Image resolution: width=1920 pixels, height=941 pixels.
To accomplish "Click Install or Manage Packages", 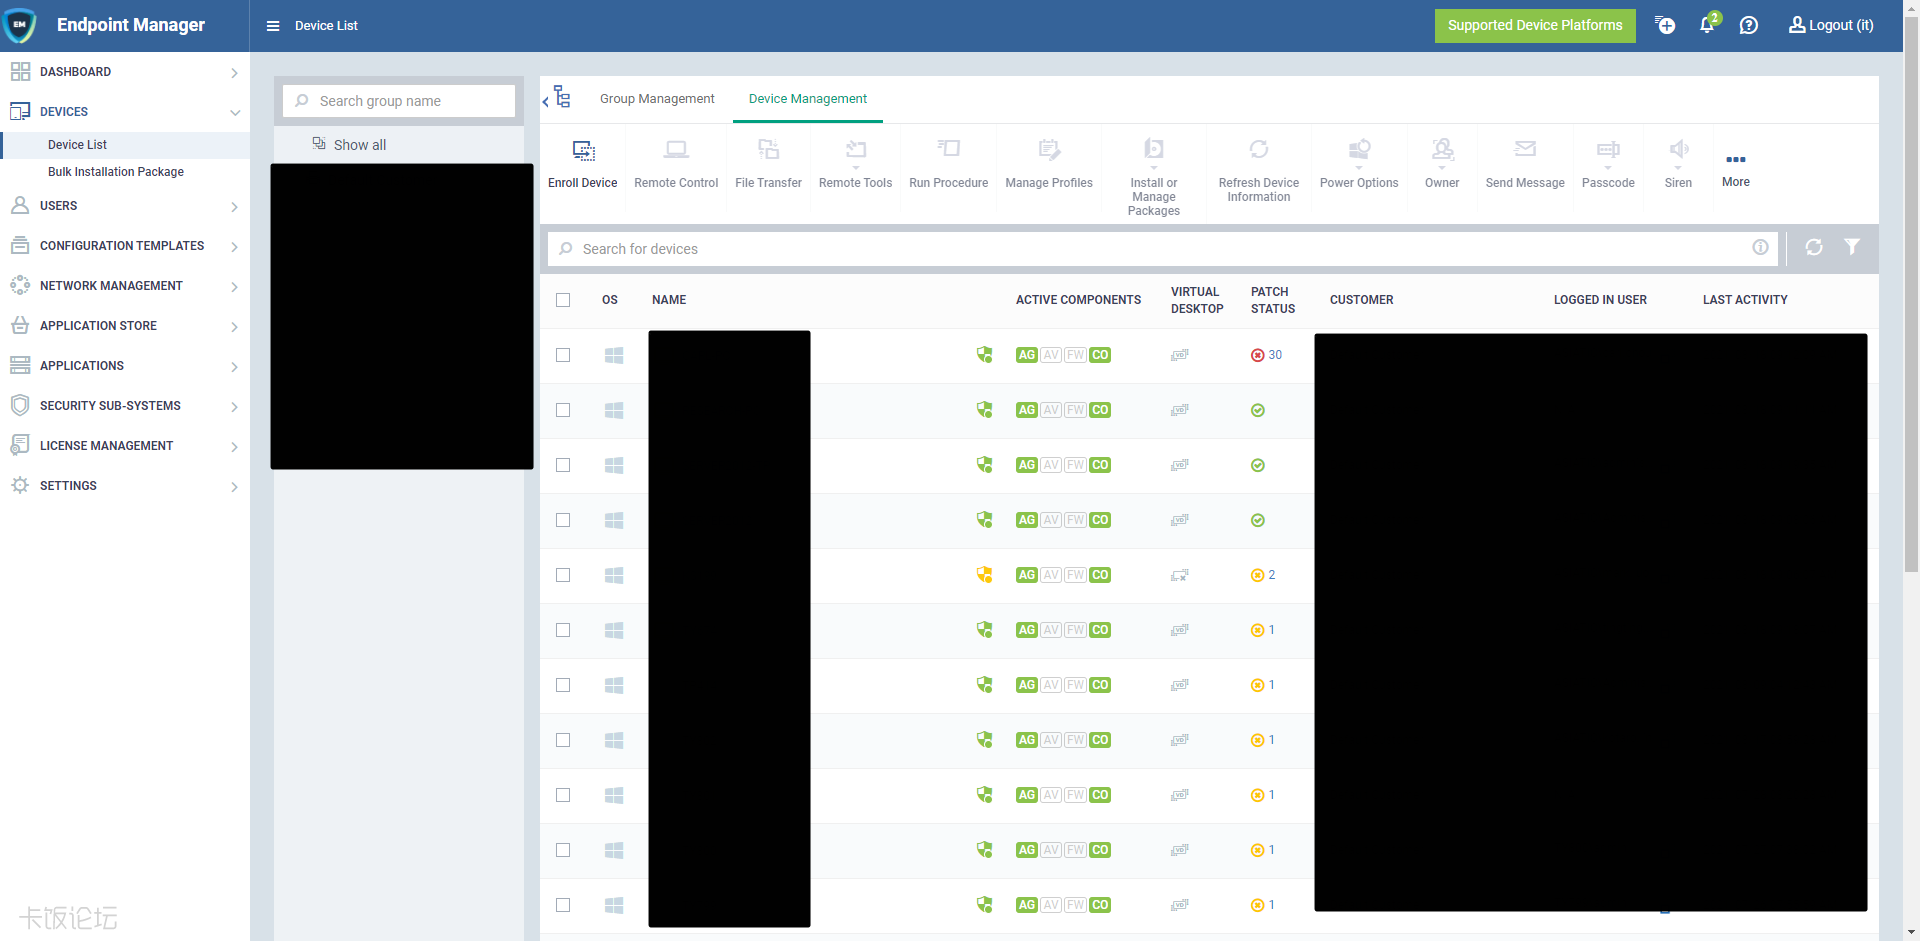I will pos(1154,177).
